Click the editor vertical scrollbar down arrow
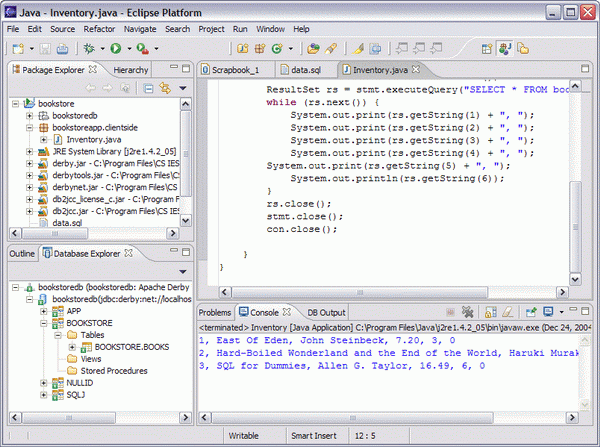 click(x=575, y=279)
